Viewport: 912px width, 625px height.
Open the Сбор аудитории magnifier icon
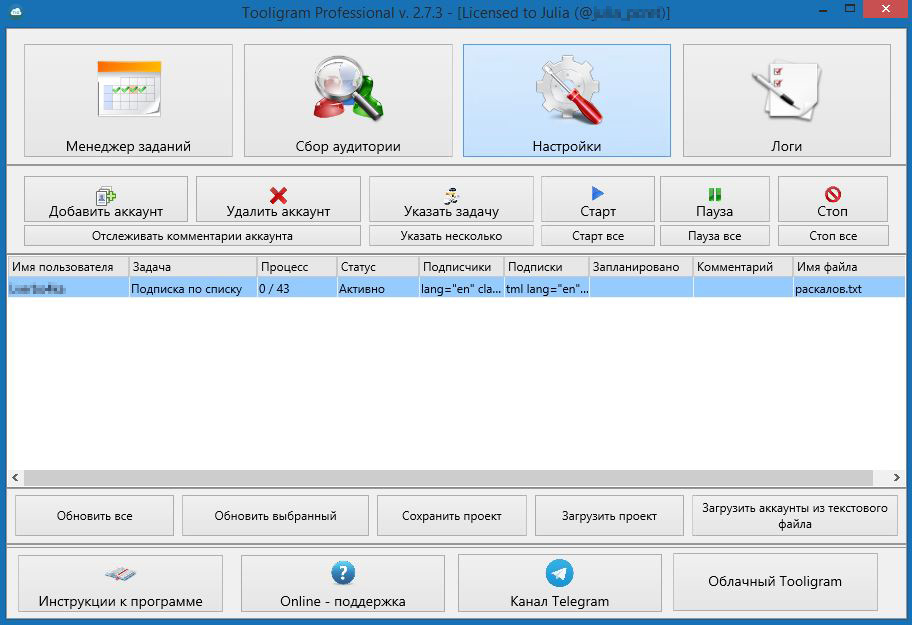pyautogui.click(x=348, y=88)
